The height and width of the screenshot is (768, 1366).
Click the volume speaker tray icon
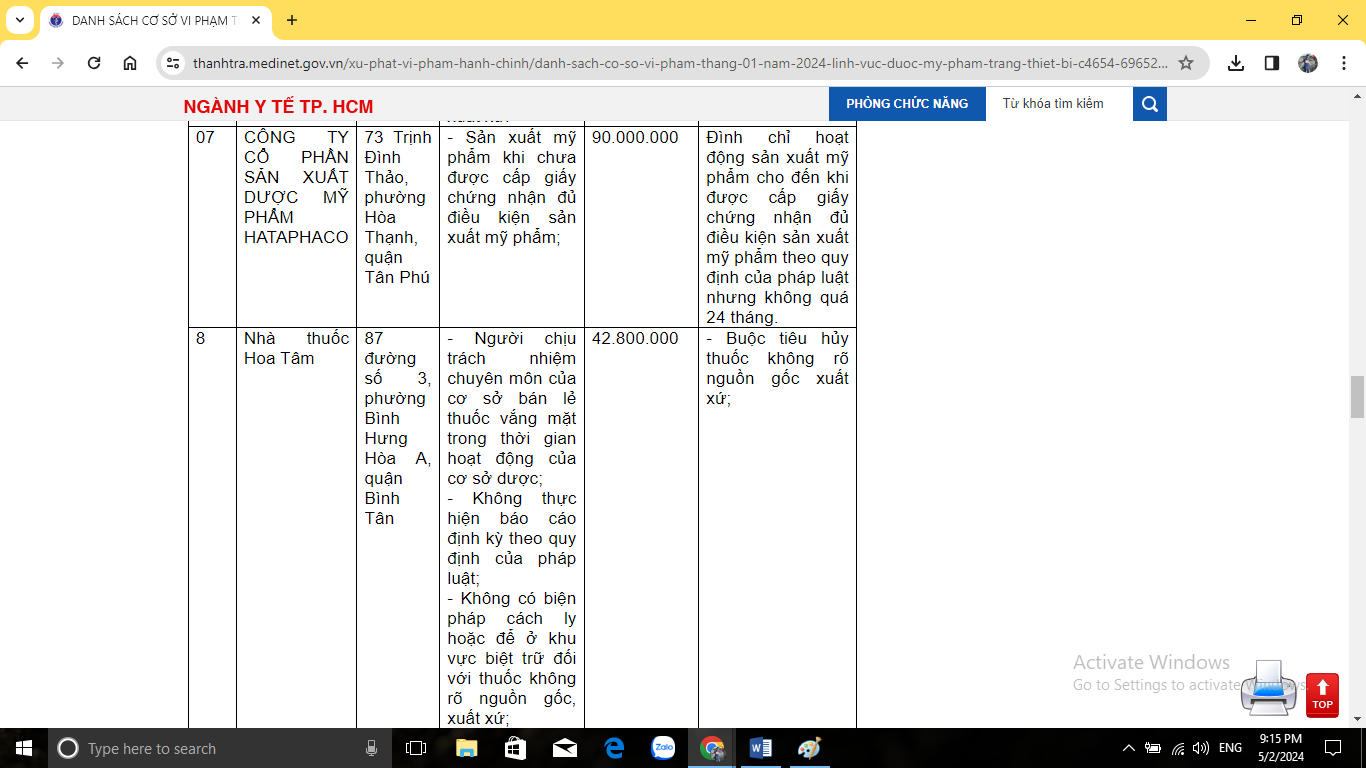1201,748
